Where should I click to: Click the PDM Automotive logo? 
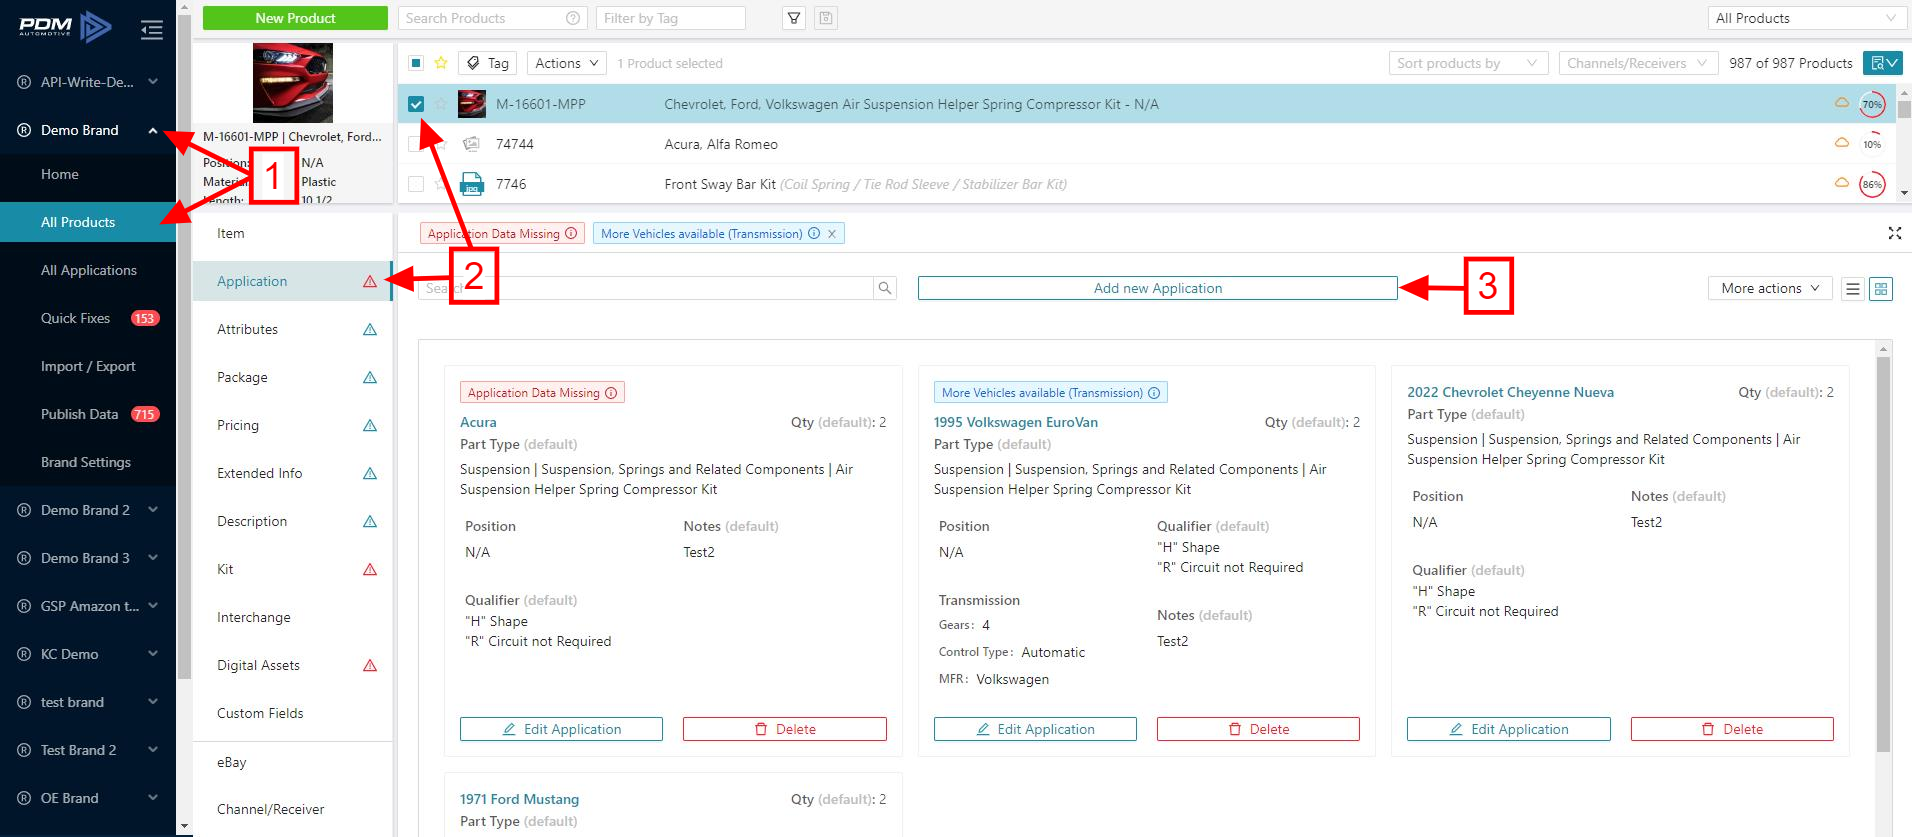coord(65,27)
